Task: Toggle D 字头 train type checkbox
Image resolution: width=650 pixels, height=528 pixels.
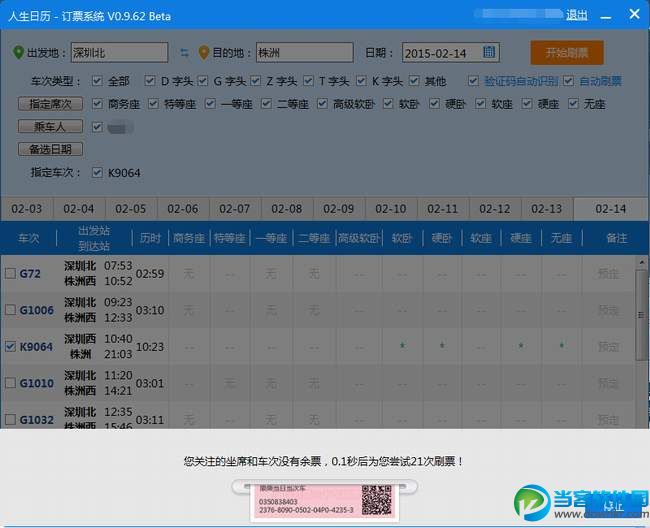Action: (x=150, y=80)
